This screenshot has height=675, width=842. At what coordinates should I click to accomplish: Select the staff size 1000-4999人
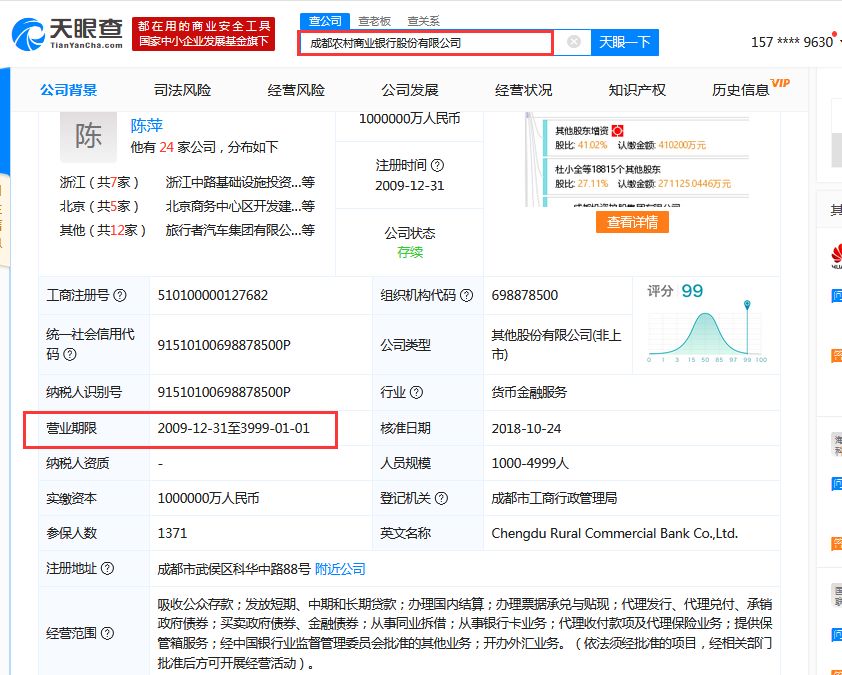pos(530,463)
